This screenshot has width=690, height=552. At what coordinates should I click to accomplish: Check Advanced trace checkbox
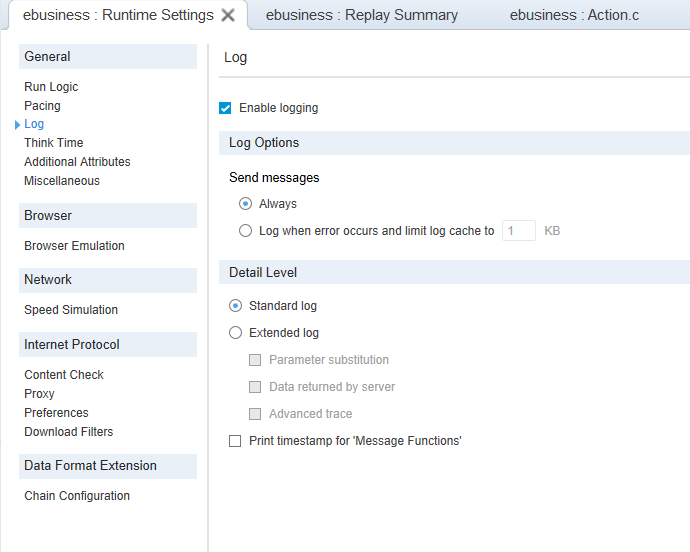(x=255, y=414)
